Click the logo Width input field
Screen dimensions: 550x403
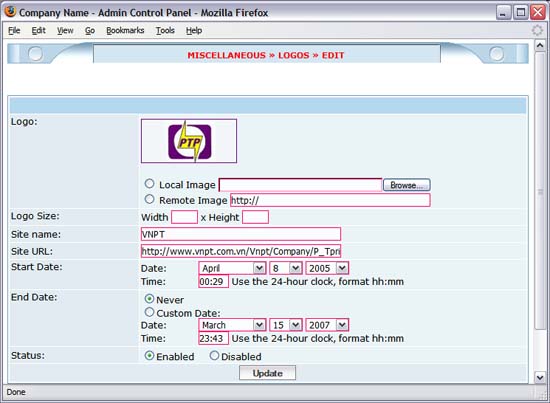185,217
